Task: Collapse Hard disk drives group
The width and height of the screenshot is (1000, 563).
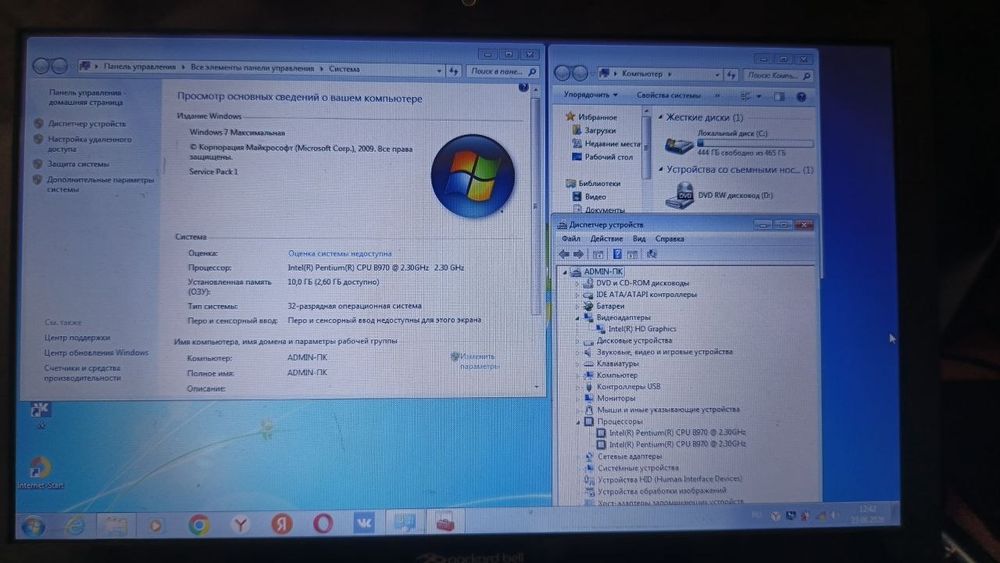Action: (x=661, y=117)
